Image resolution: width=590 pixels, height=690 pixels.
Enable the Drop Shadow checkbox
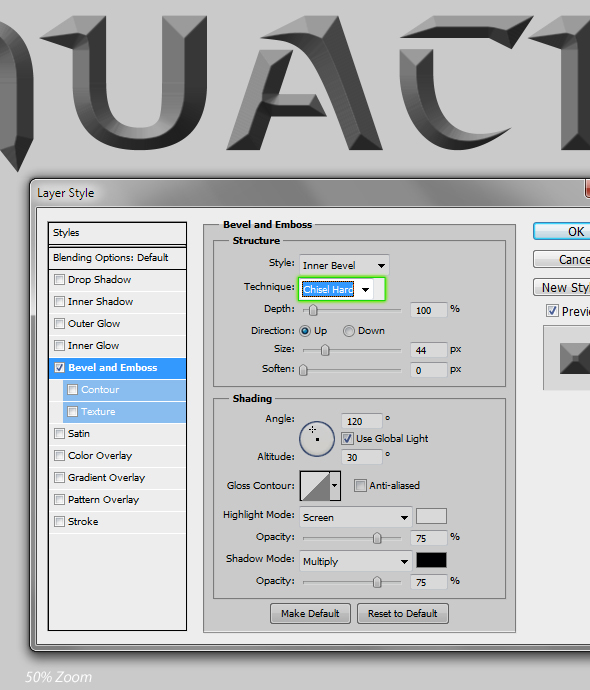(x=59, y=280)
